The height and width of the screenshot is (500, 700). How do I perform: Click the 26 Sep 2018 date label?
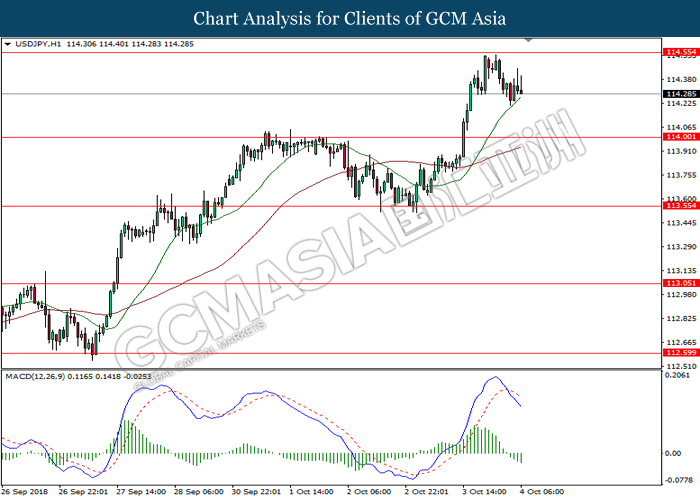point(24,492)
